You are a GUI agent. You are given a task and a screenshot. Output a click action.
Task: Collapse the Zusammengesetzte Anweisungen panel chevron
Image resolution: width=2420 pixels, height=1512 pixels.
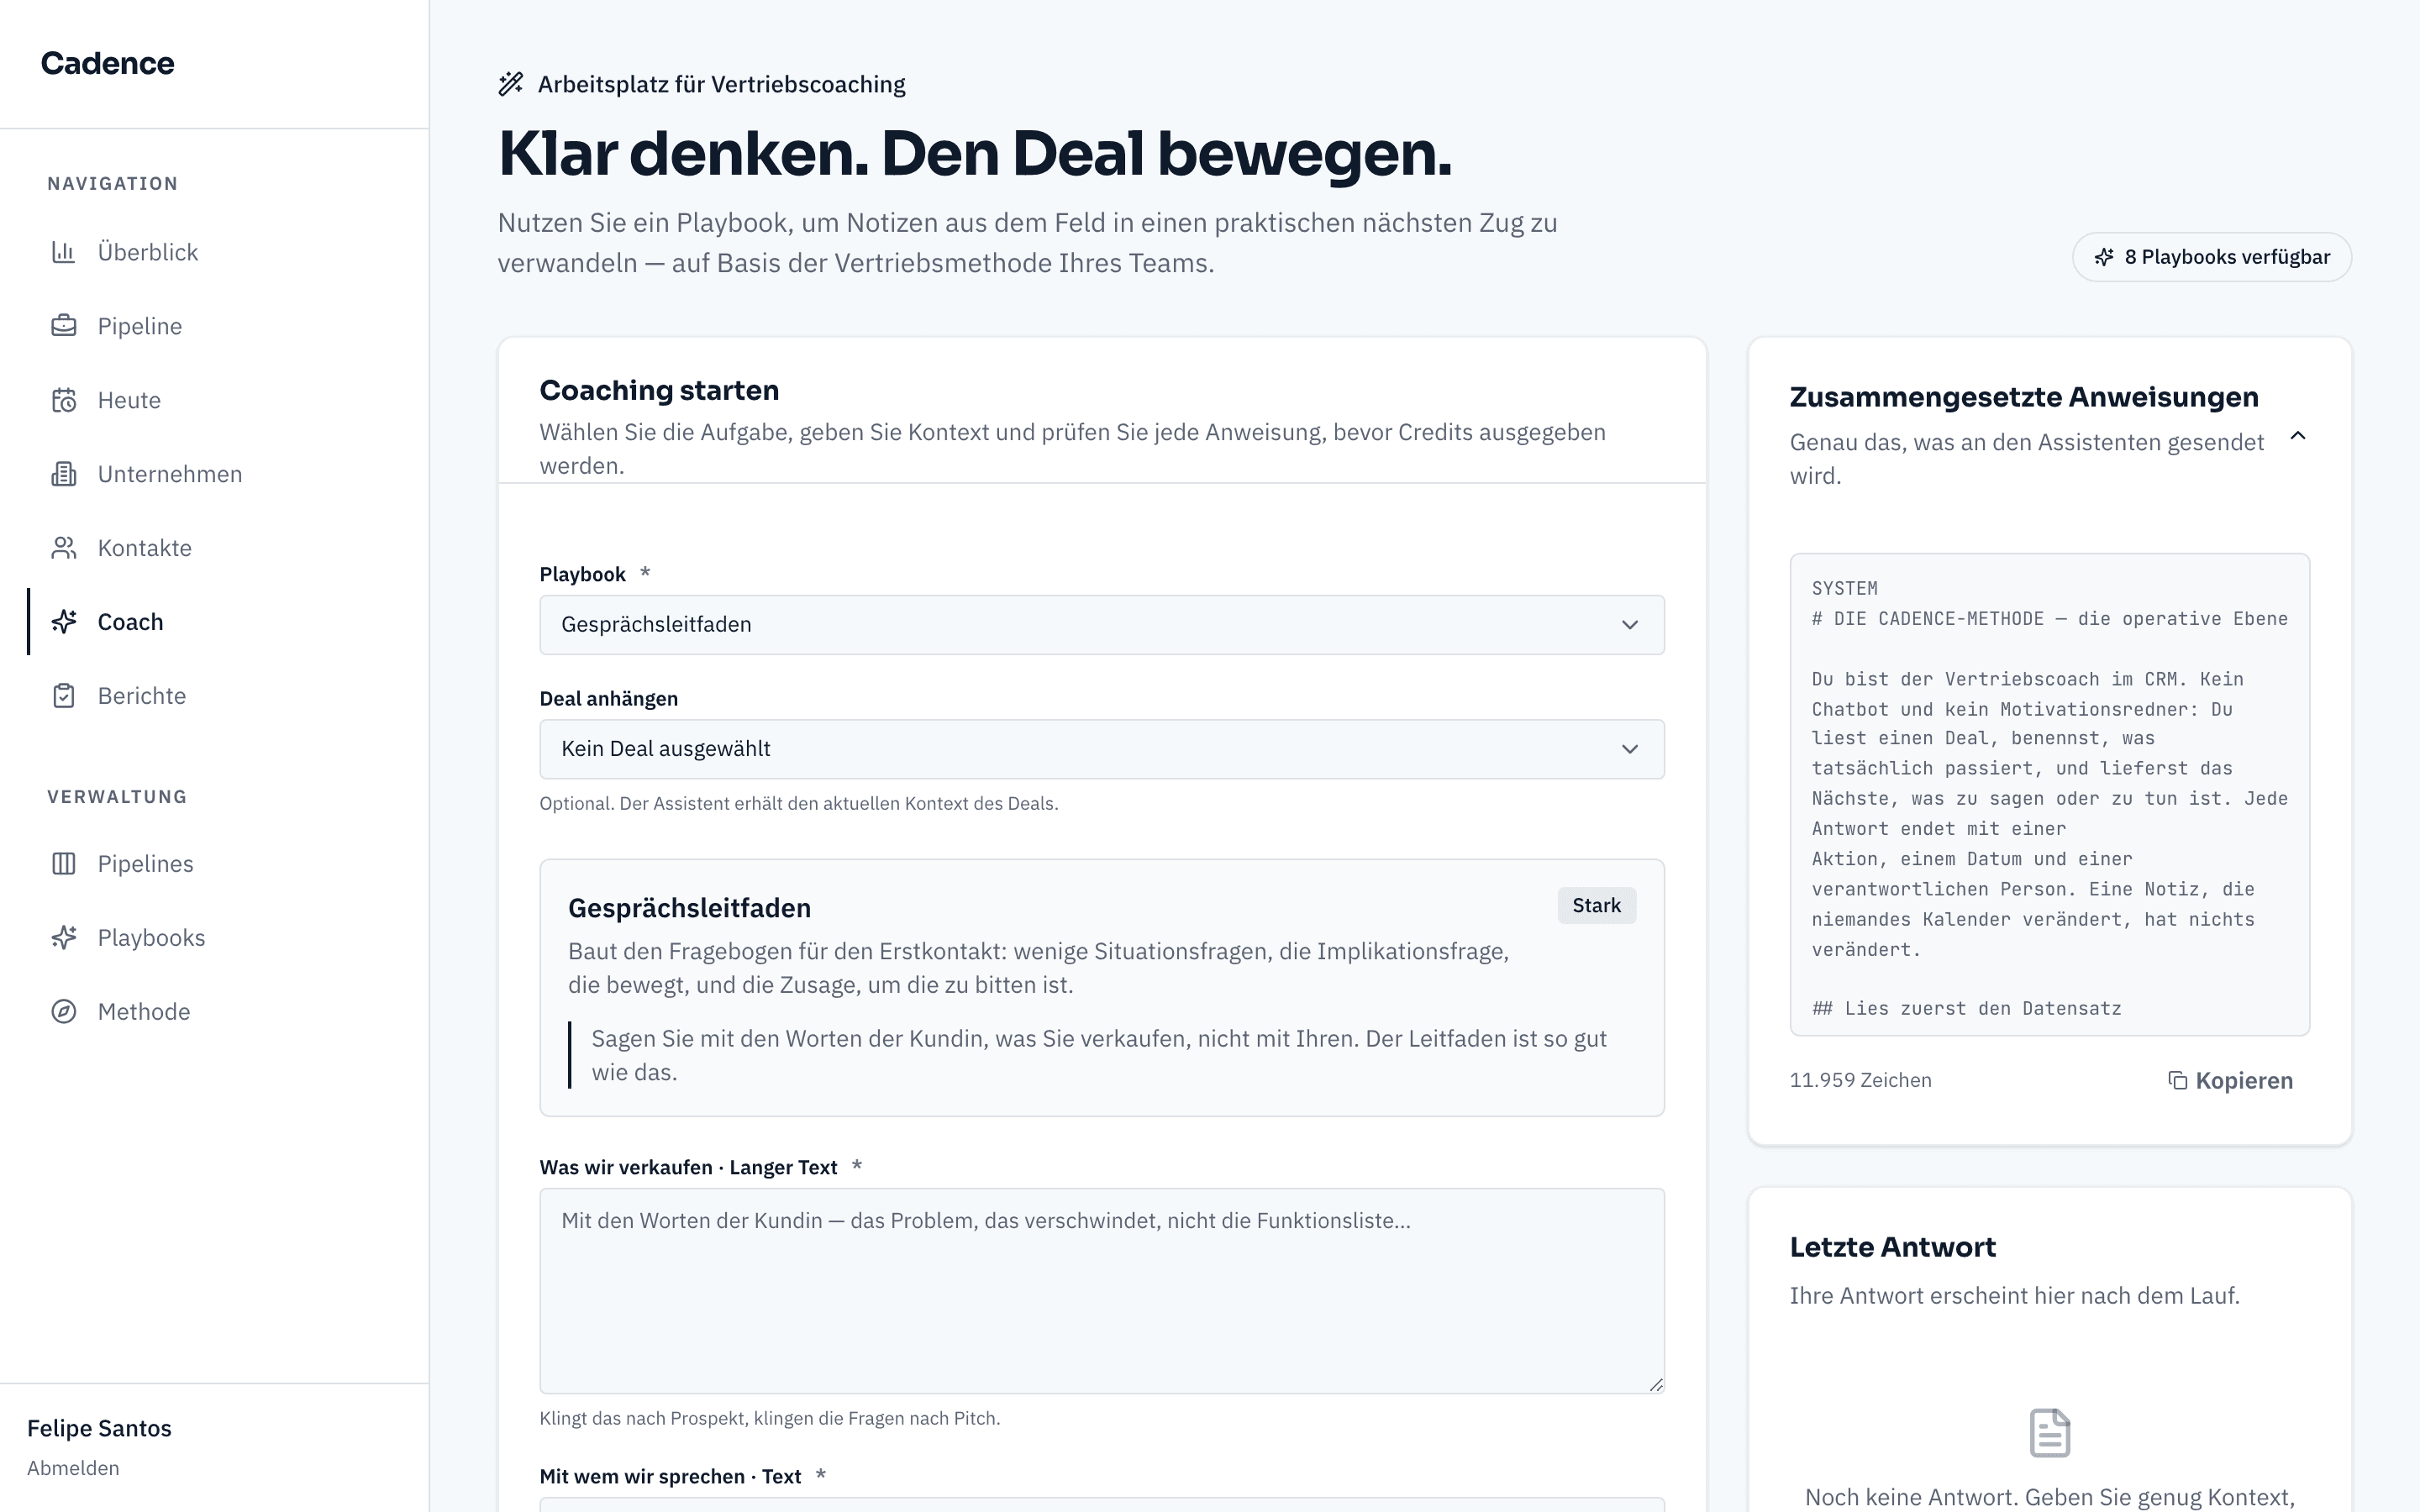point(2298,436)
